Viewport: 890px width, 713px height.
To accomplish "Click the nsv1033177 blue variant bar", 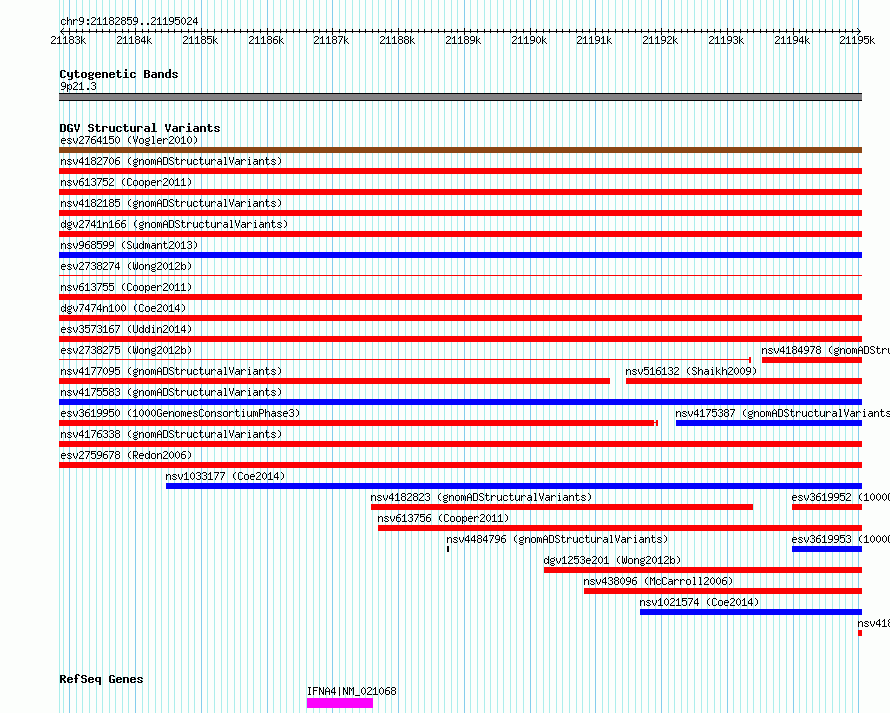I will point(514,486).
